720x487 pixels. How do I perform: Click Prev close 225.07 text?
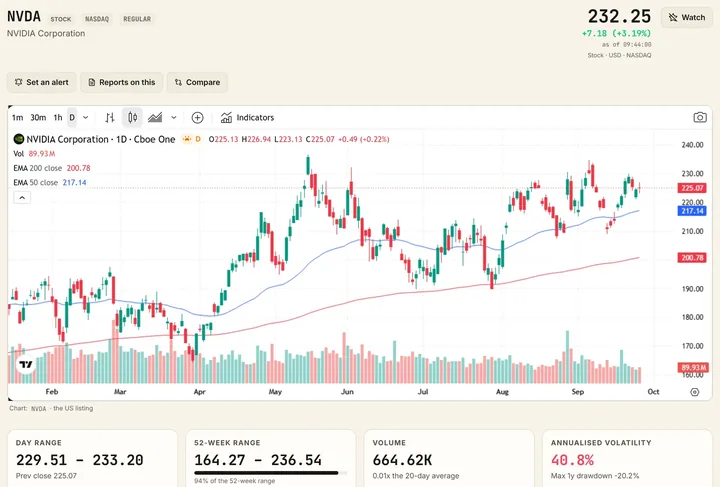pyautogui.click(x=46, y=476)
